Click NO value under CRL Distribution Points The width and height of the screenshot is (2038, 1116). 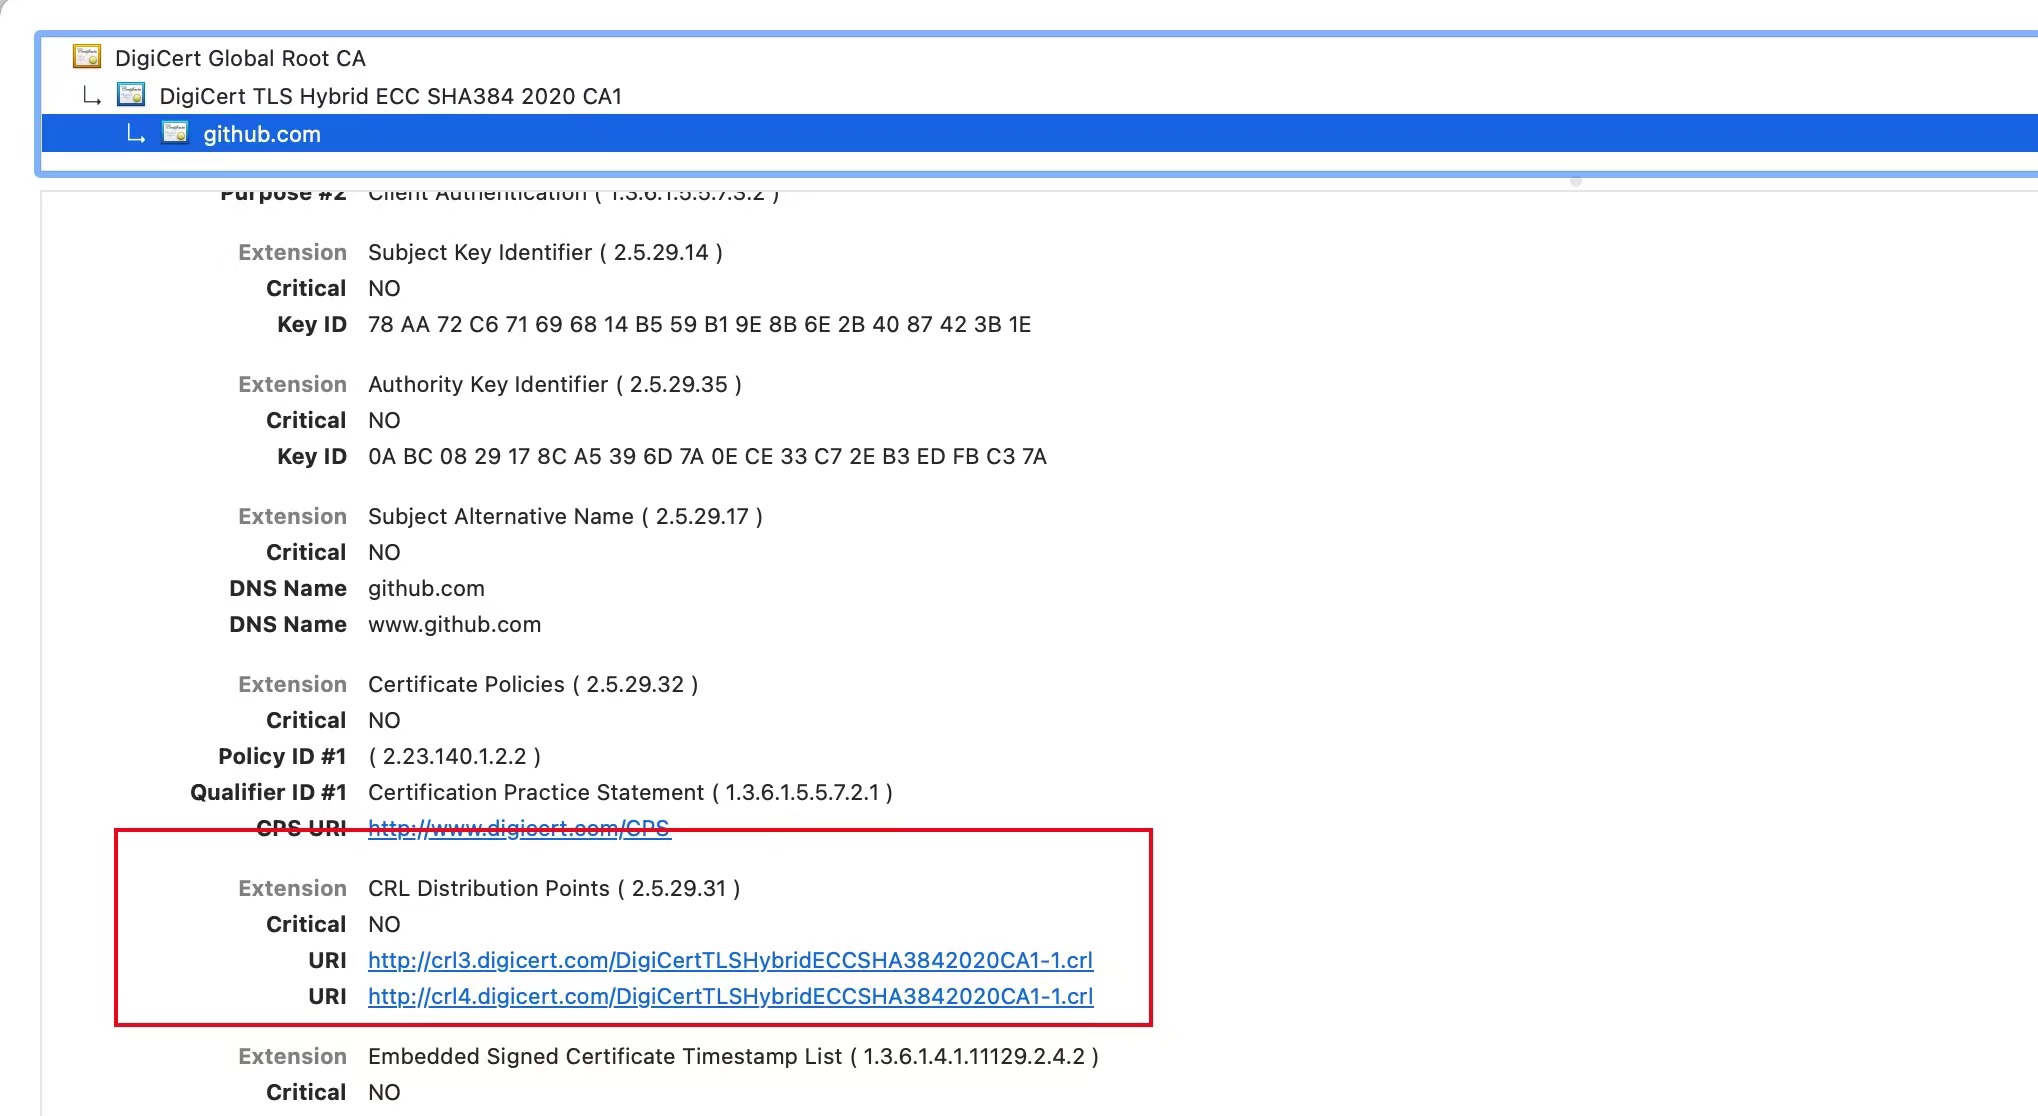[384, 924]
